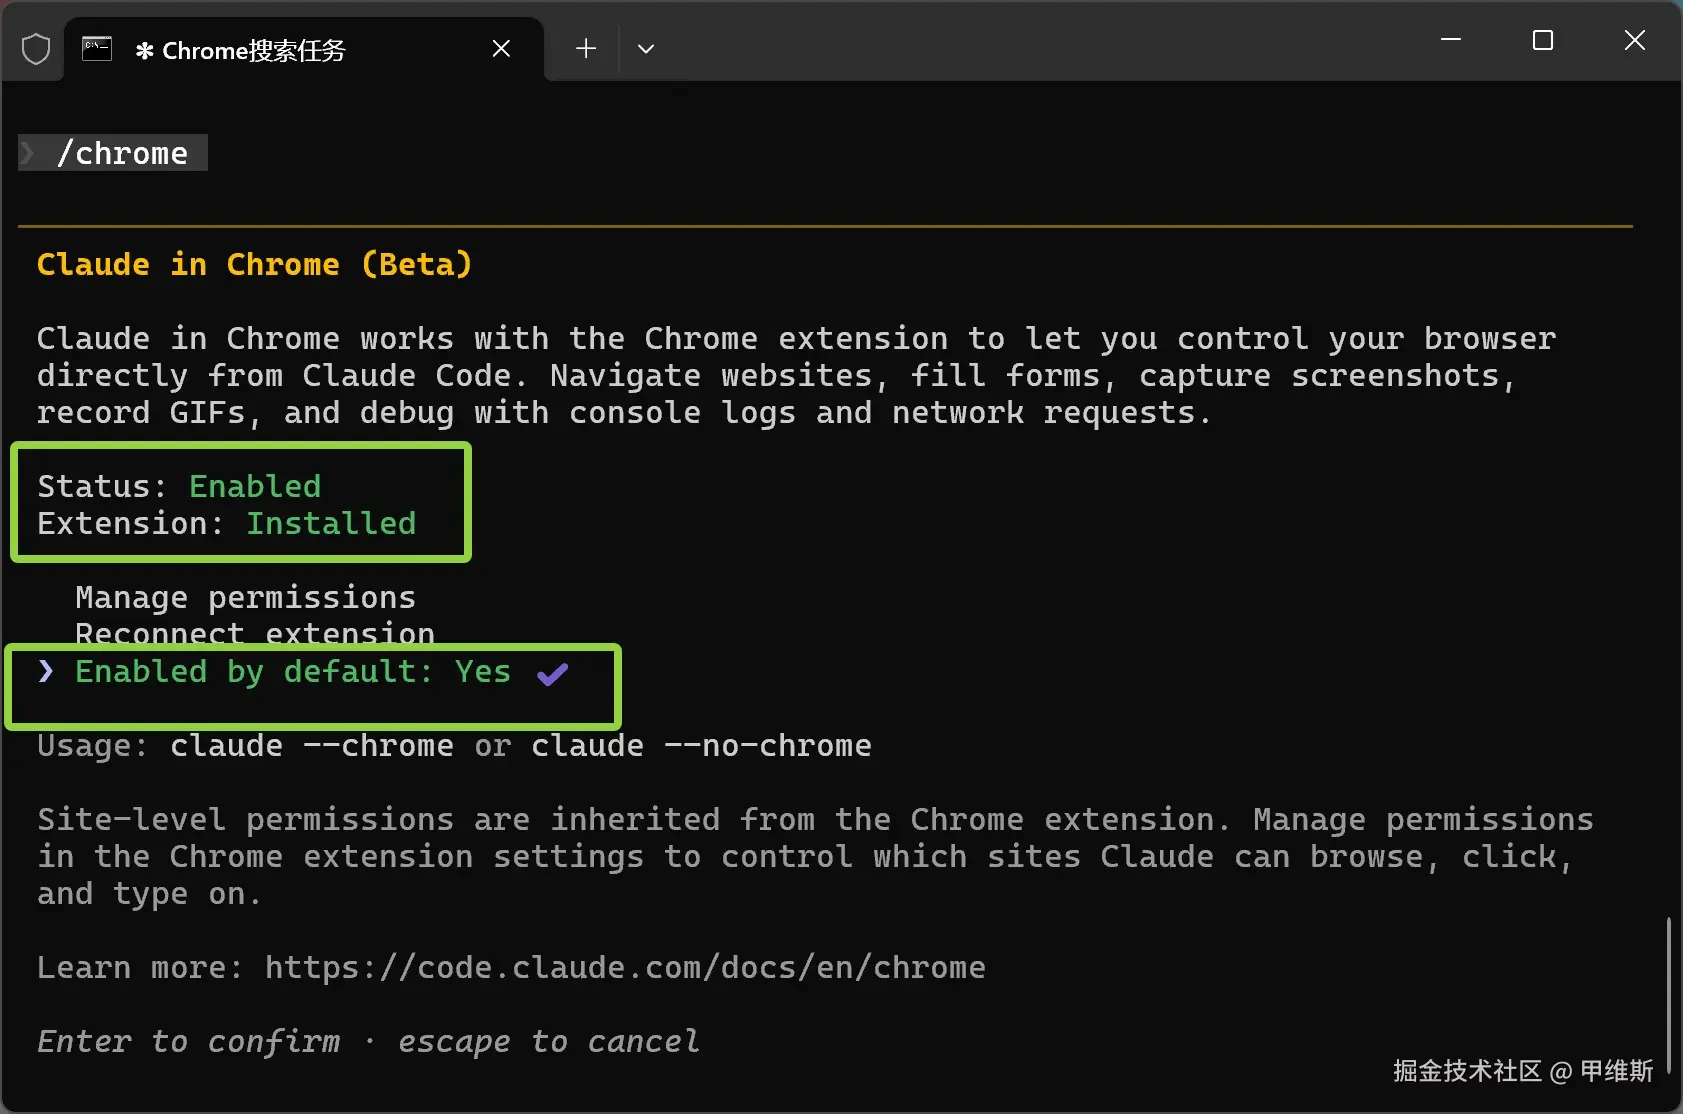Select the Manage permissions option

coord(245,598)
